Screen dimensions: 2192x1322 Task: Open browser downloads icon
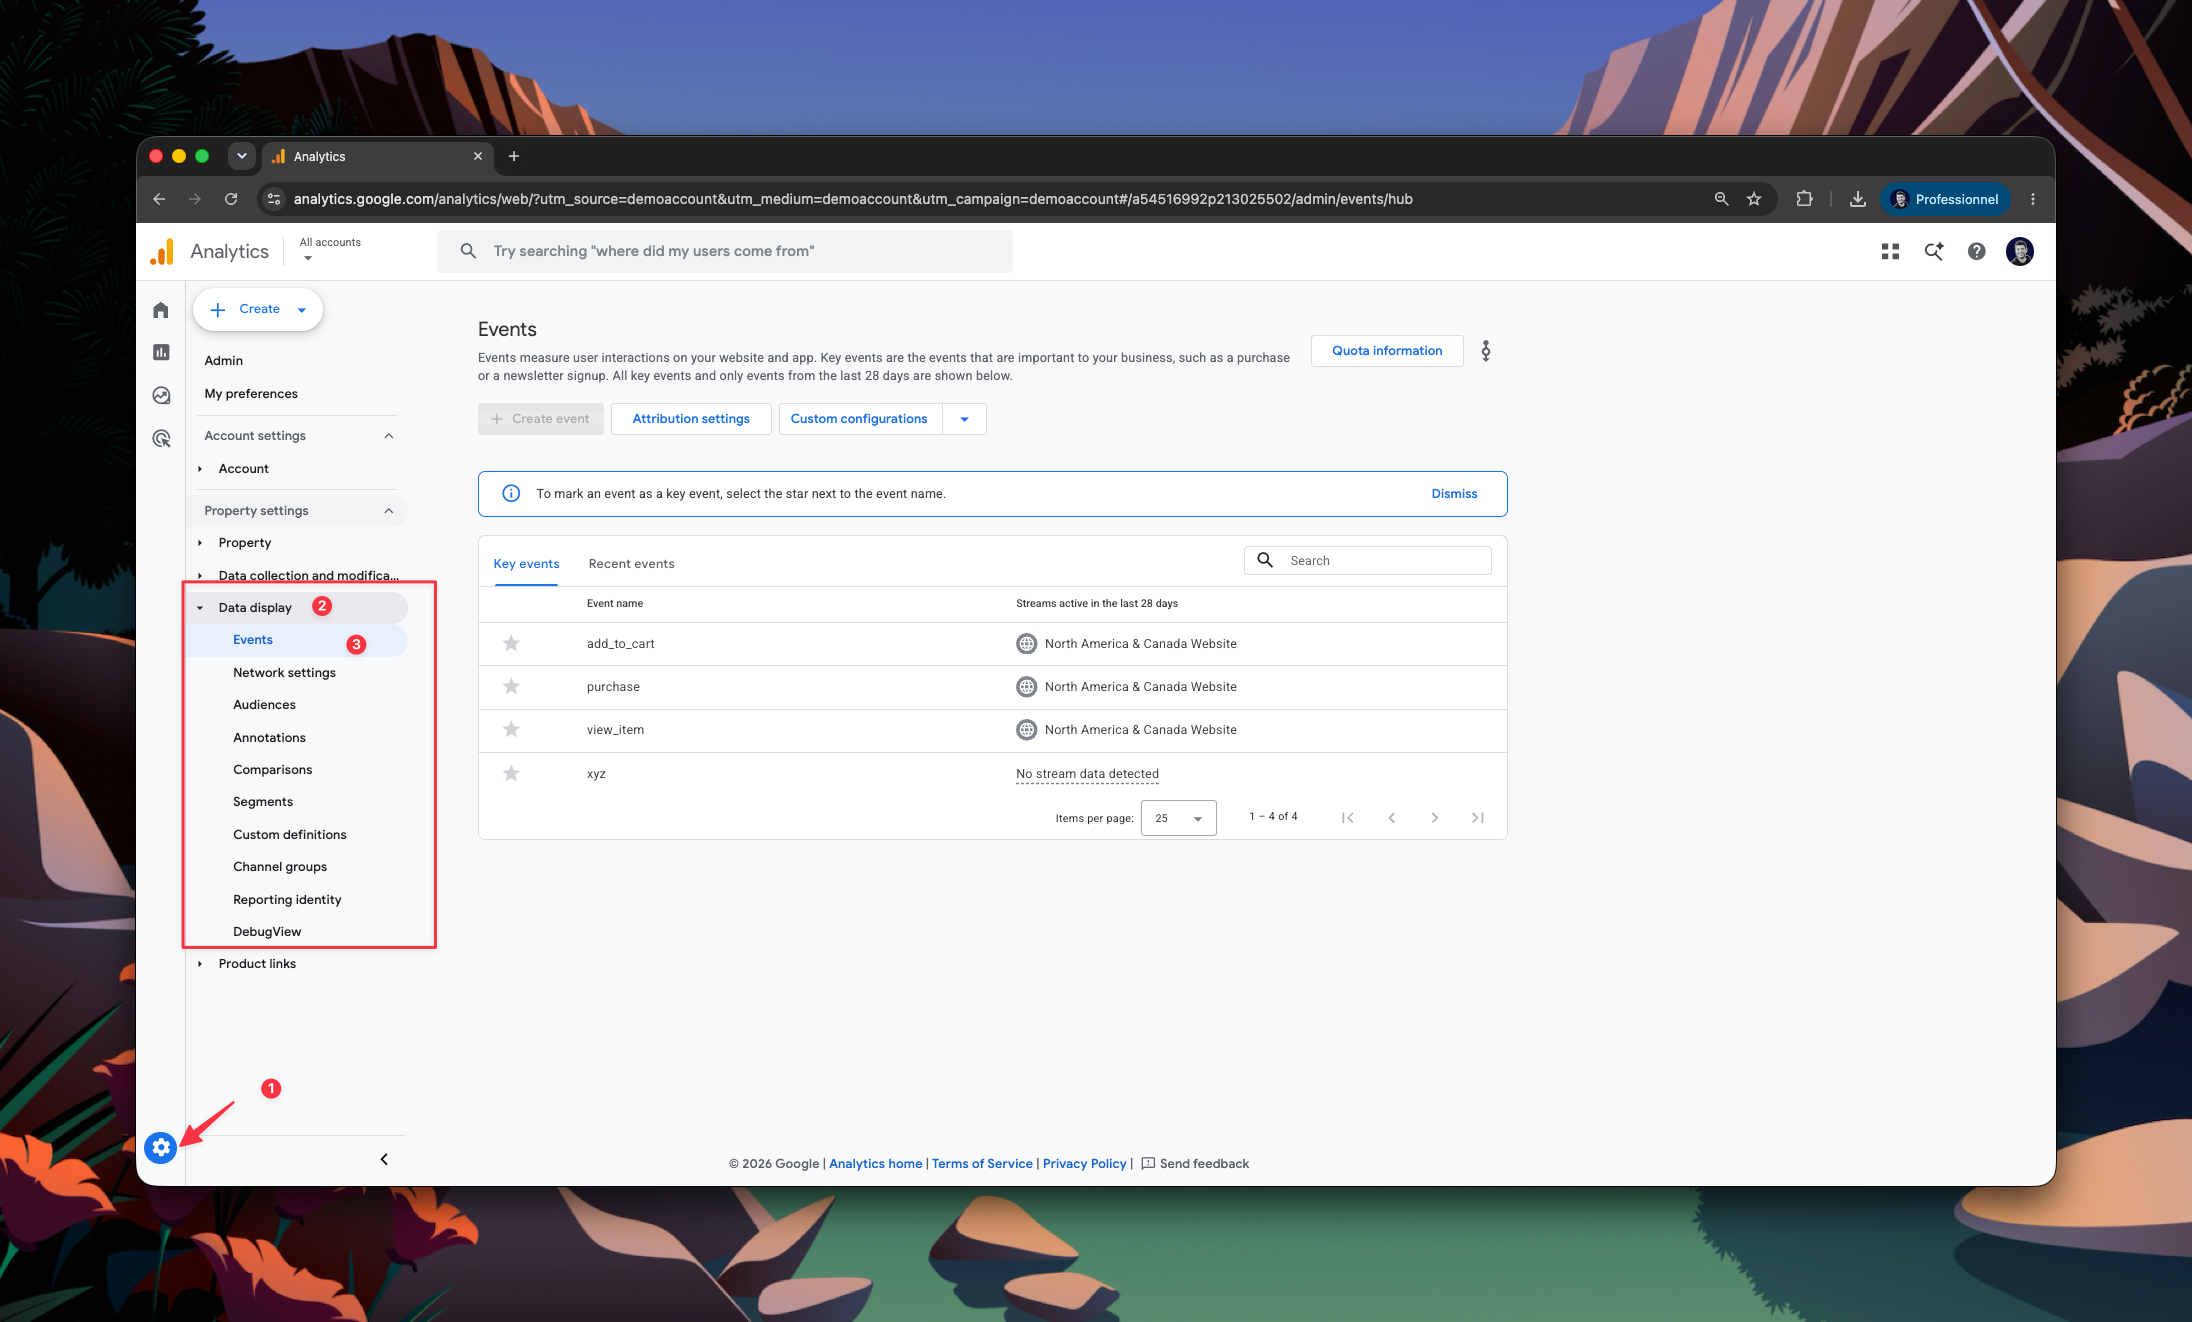[1858, 199]
